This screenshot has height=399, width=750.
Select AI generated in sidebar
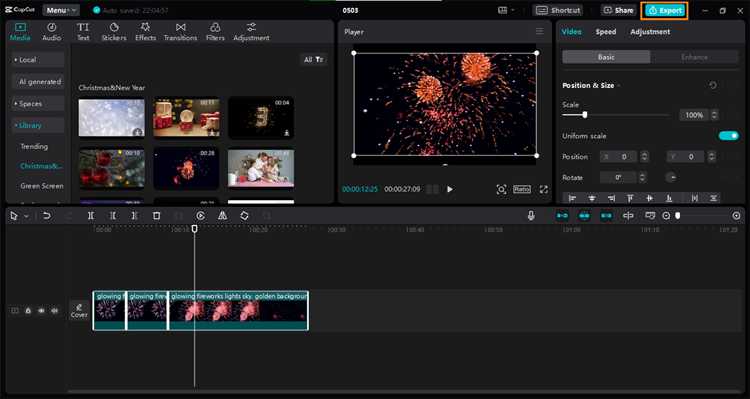click(x=38, y=82)
